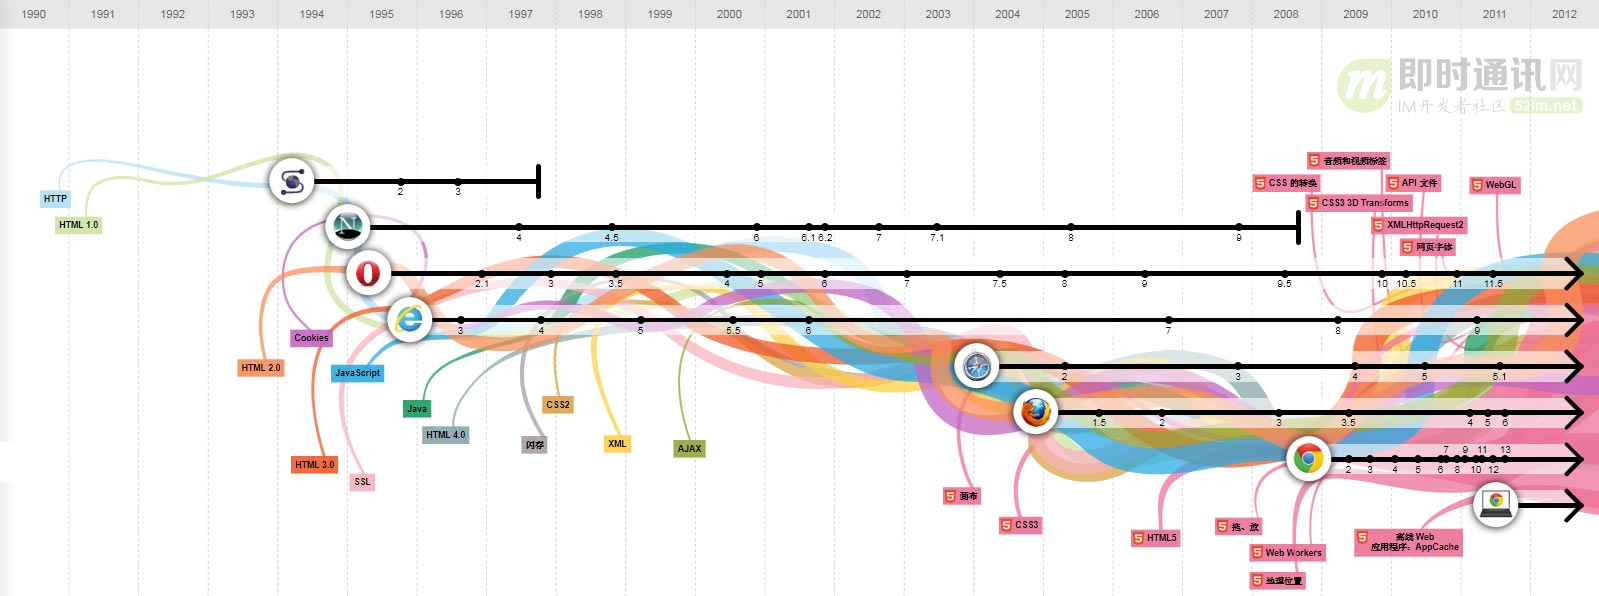Image resolution: width=1599 pixels, height=596 pixels.
Task: Click the 音频和视频标签 label
Action: coord(1348,161)
